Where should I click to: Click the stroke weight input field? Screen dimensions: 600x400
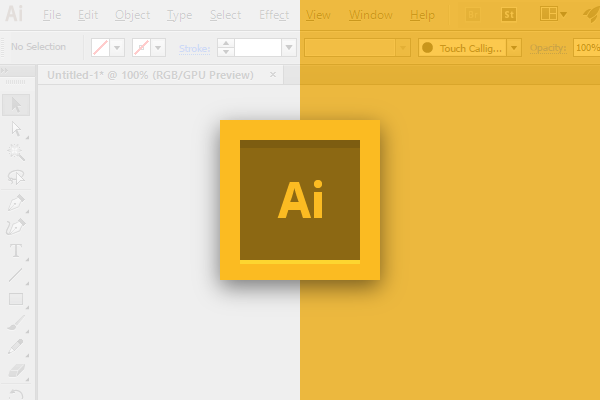coord(258,48)
